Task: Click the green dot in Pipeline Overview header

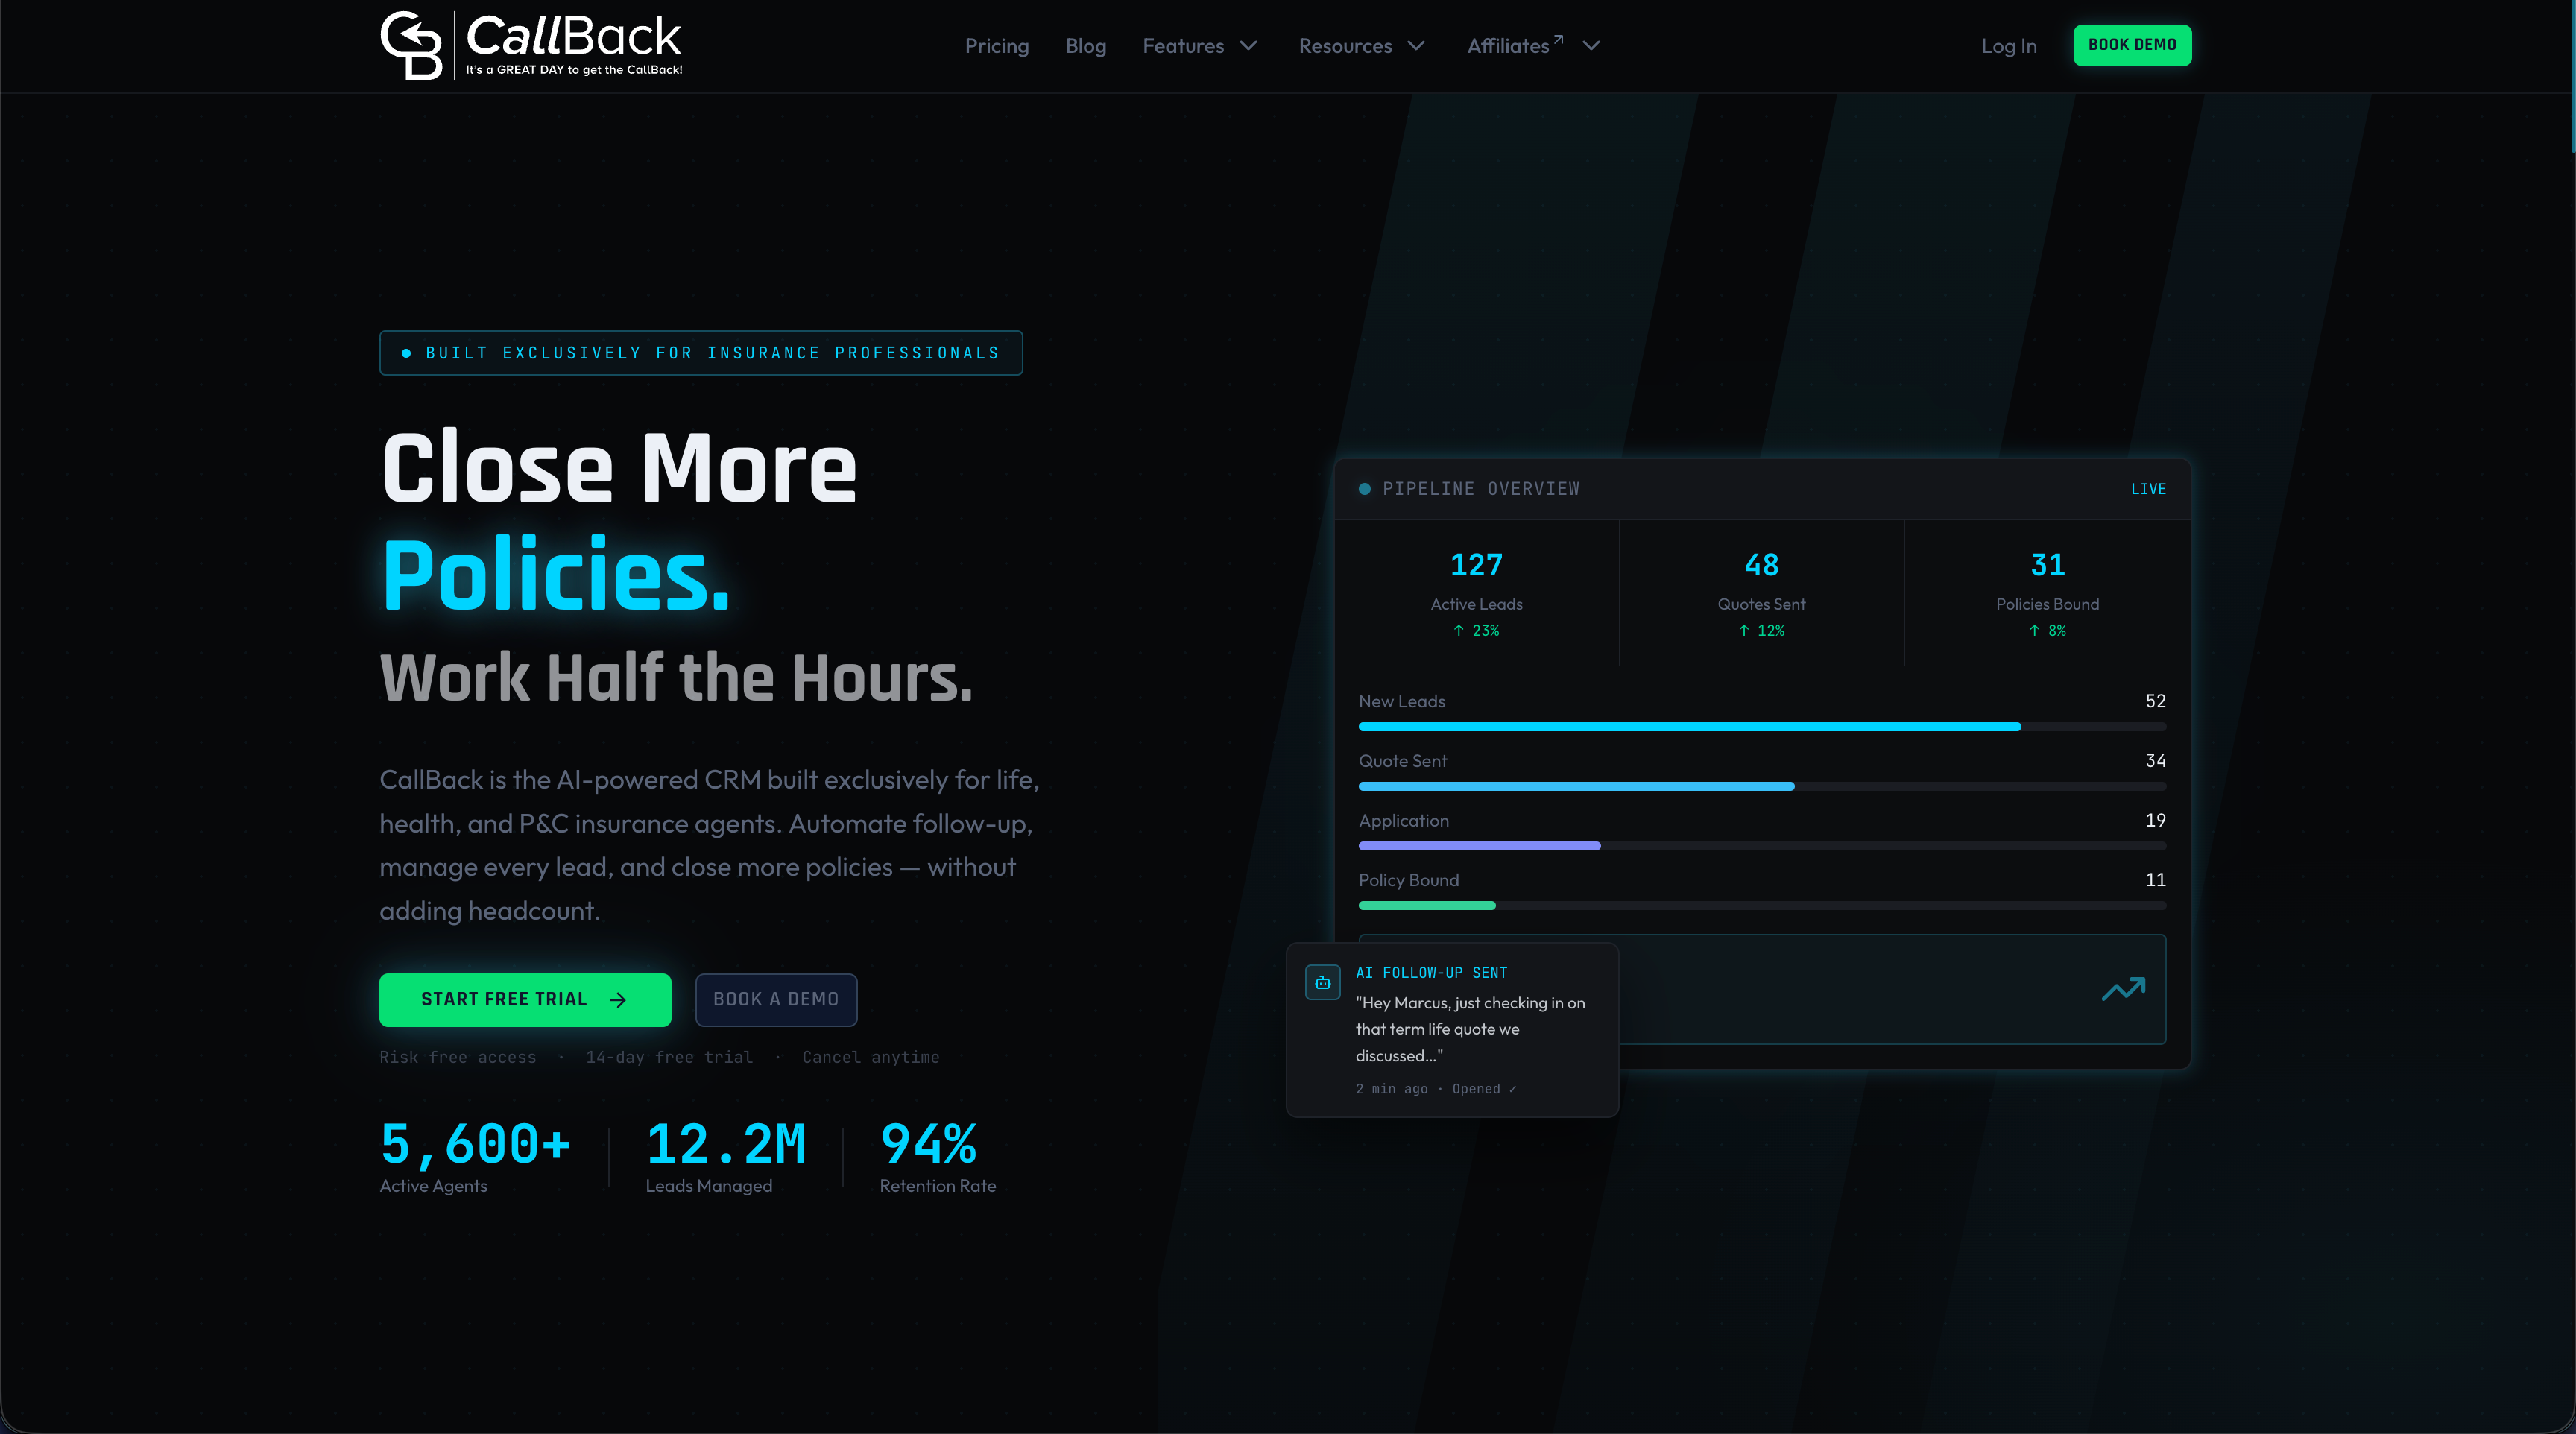Action: [x=1364, y=489]
